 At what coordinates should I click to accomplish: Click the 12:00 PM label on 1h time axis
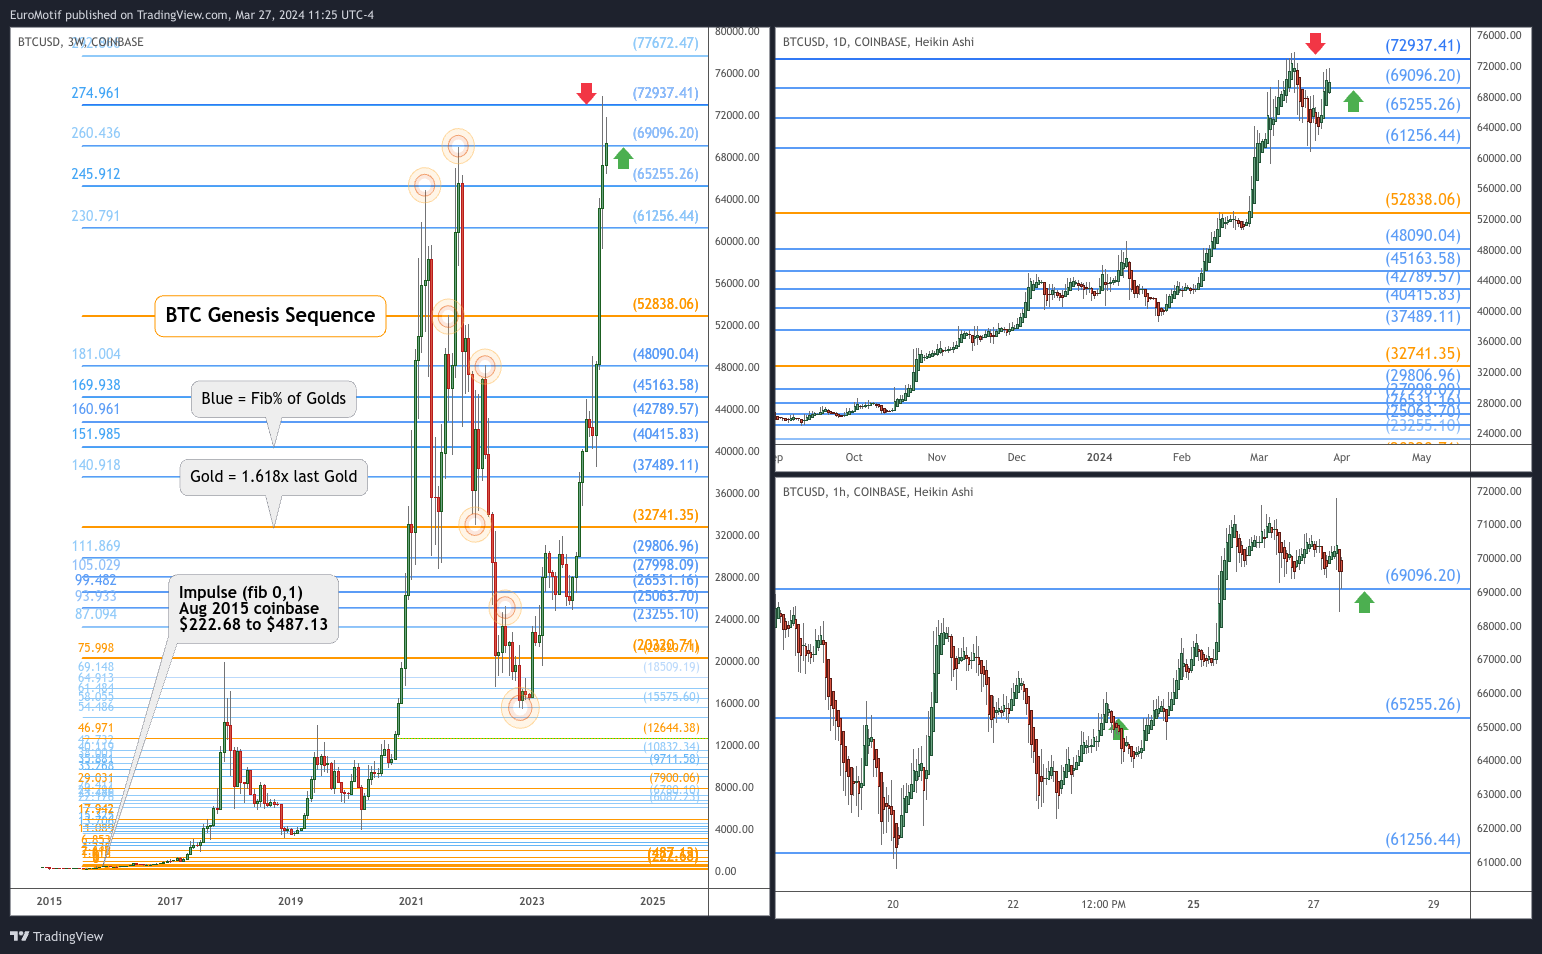1103,904
